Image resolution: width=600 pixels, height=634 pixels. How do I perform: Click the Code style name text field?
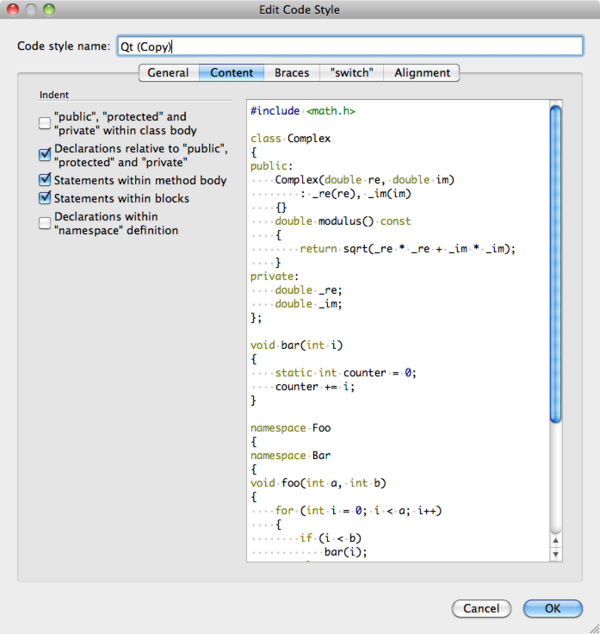(347, 46)
